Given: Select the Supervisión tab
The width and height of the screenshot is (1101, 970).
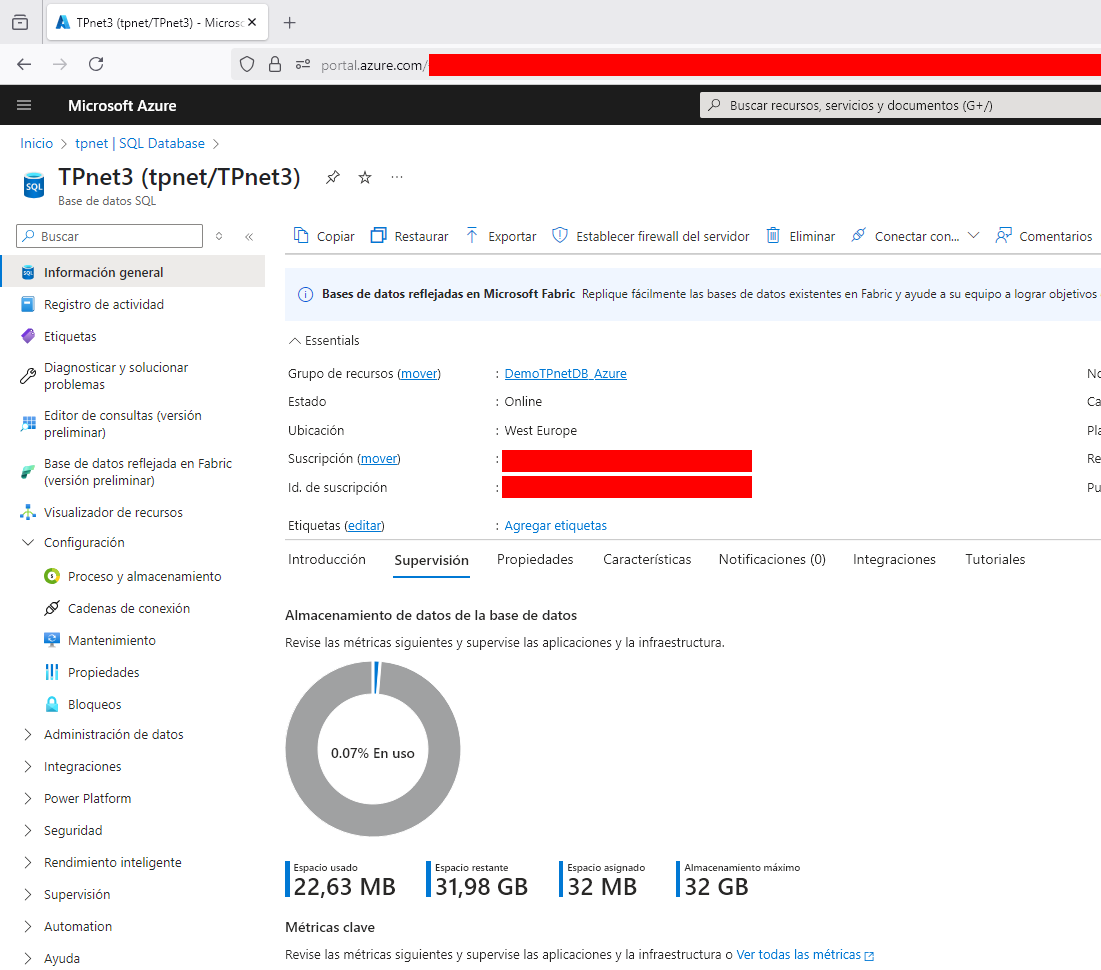Looking at the screenshot, I should coord(431,560).
